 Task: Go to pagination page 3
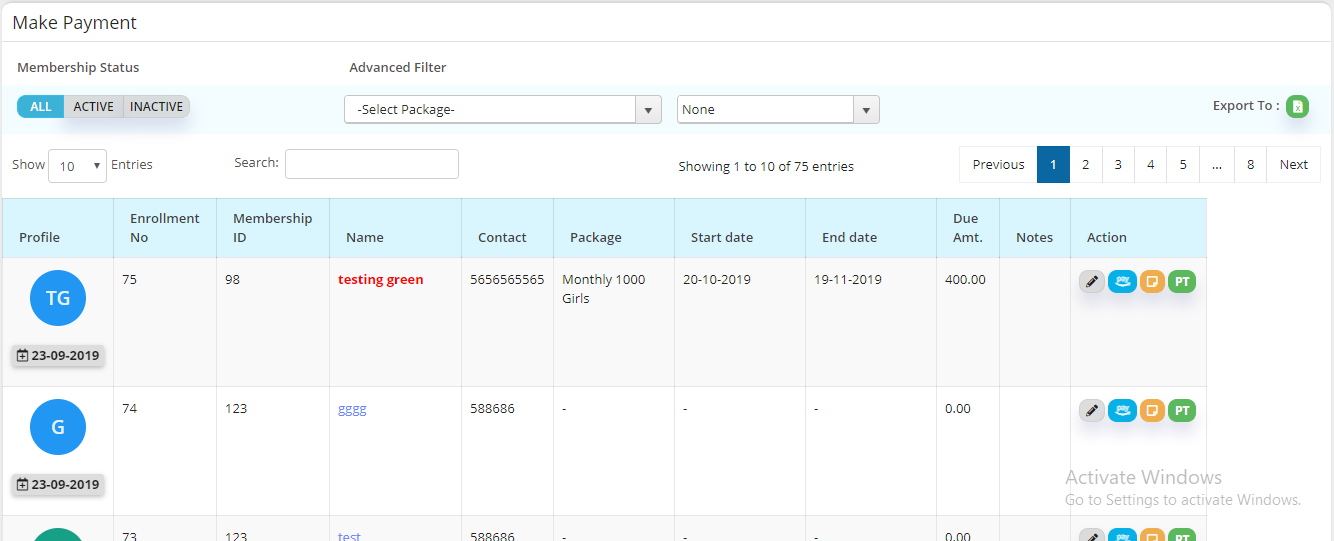pos(1118,165)
